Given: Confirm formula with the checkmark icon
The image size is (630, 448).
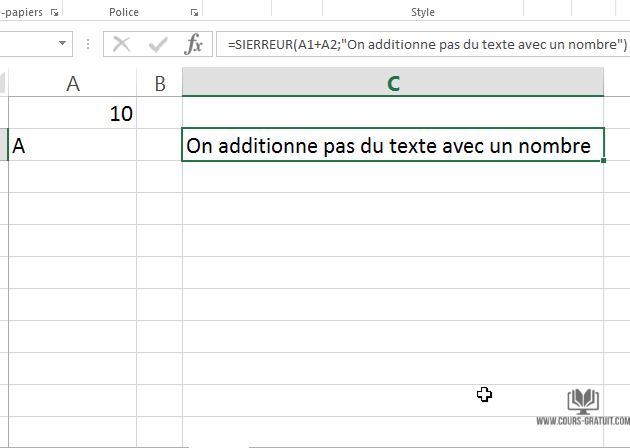Looking at the screenshot, I should point(157,45).
